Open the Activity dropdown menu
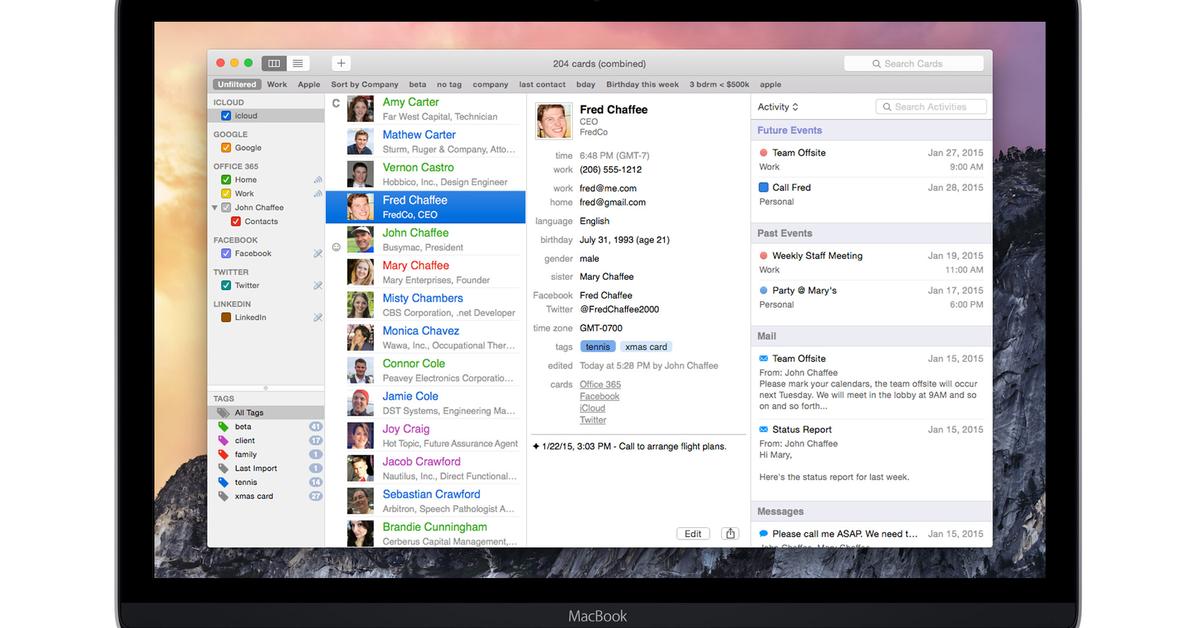The image size is (1200, 628). [778, 107]
